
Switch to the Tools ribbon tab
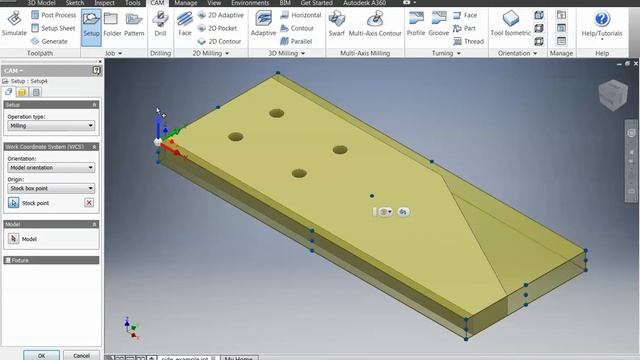pyautogui.click(x=133, y=3)
